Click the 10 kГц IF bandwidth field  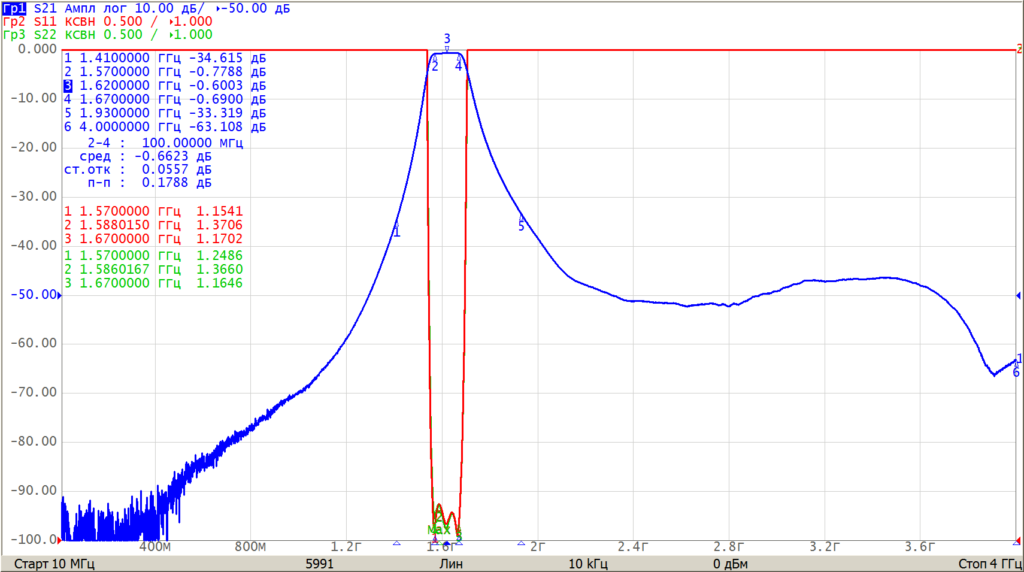pos(588,564)
